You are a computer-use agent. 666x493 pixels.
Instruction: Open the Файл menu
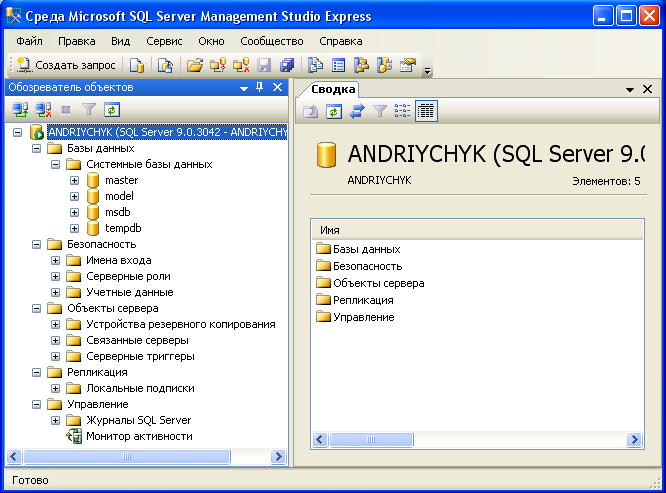29,41
